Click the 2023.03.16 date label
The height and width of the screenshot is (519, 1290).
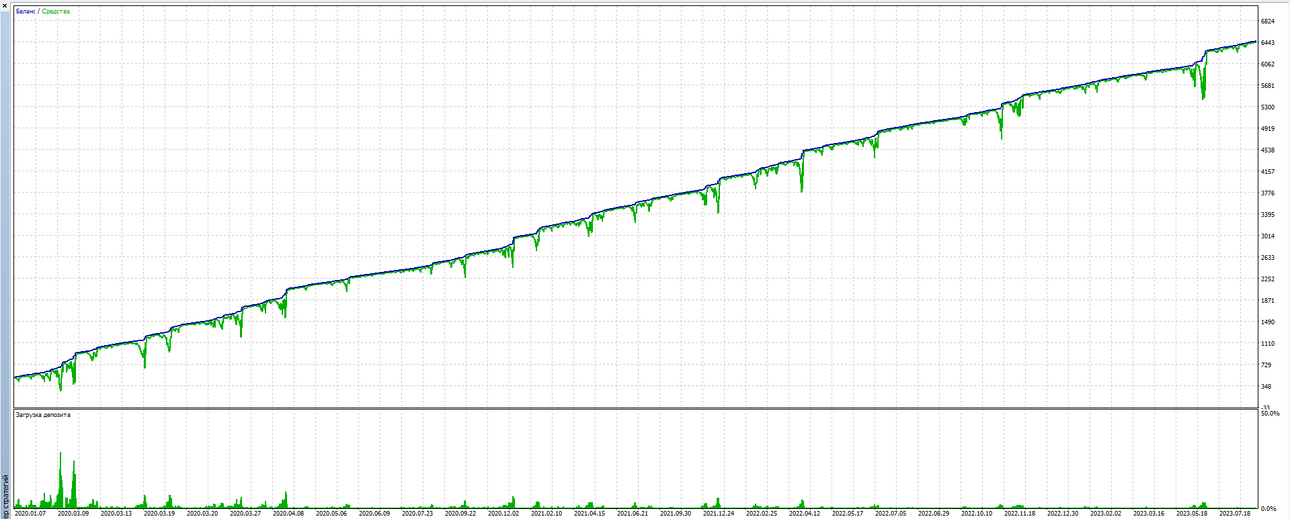click(1149, 513)
